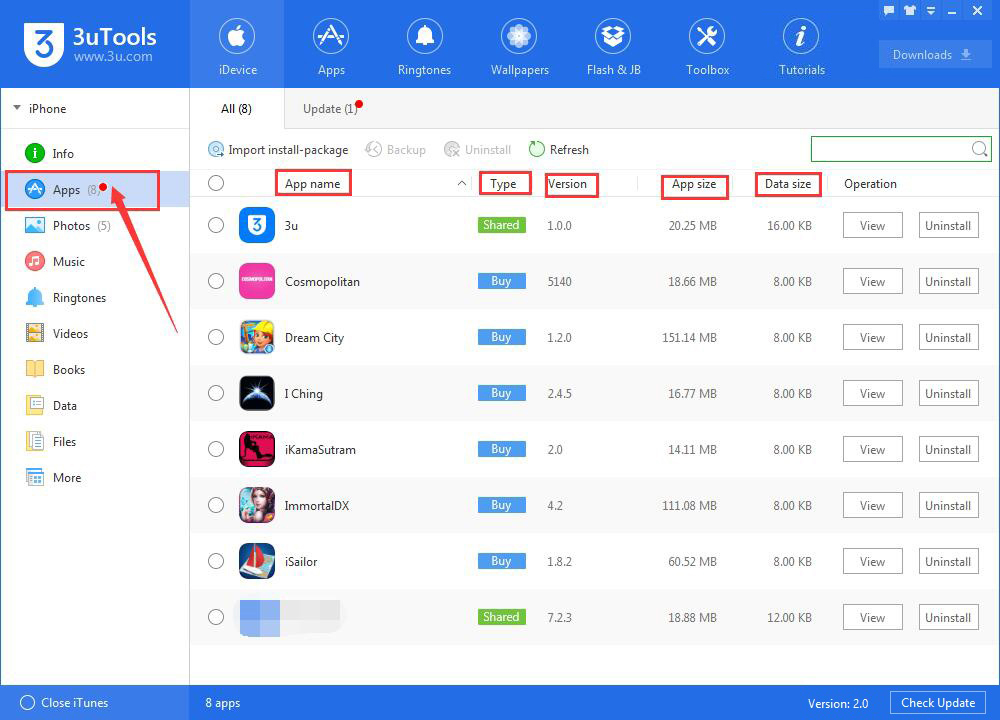Click Check Update button
1000x720 pixels.
pyautogui.click(x=938, y=703)
